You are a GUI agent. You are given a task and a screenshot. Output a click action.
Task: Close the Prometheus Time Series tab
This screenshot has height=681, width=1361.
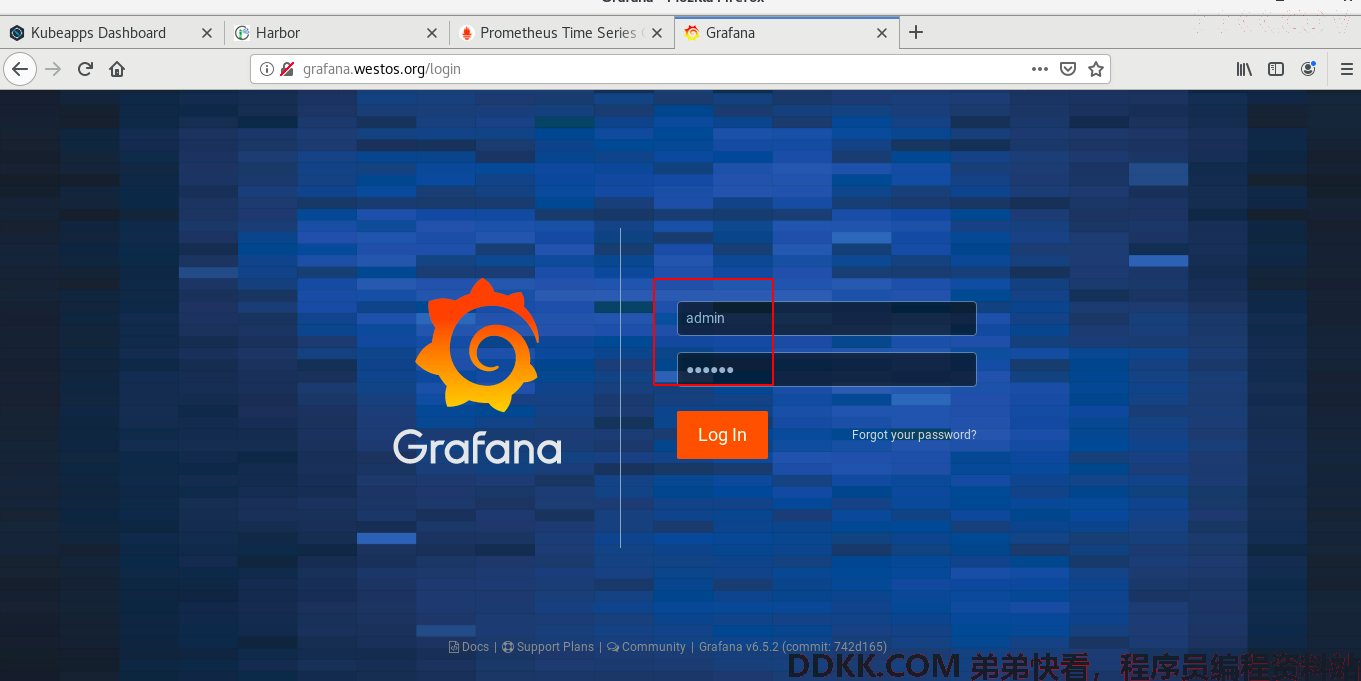pos(657,33)
